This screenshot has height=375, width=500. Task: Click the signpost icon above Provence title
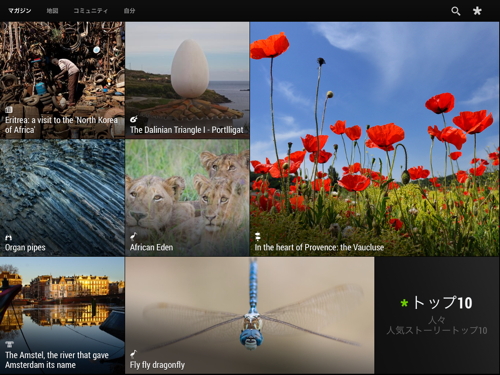pos(258,237)
